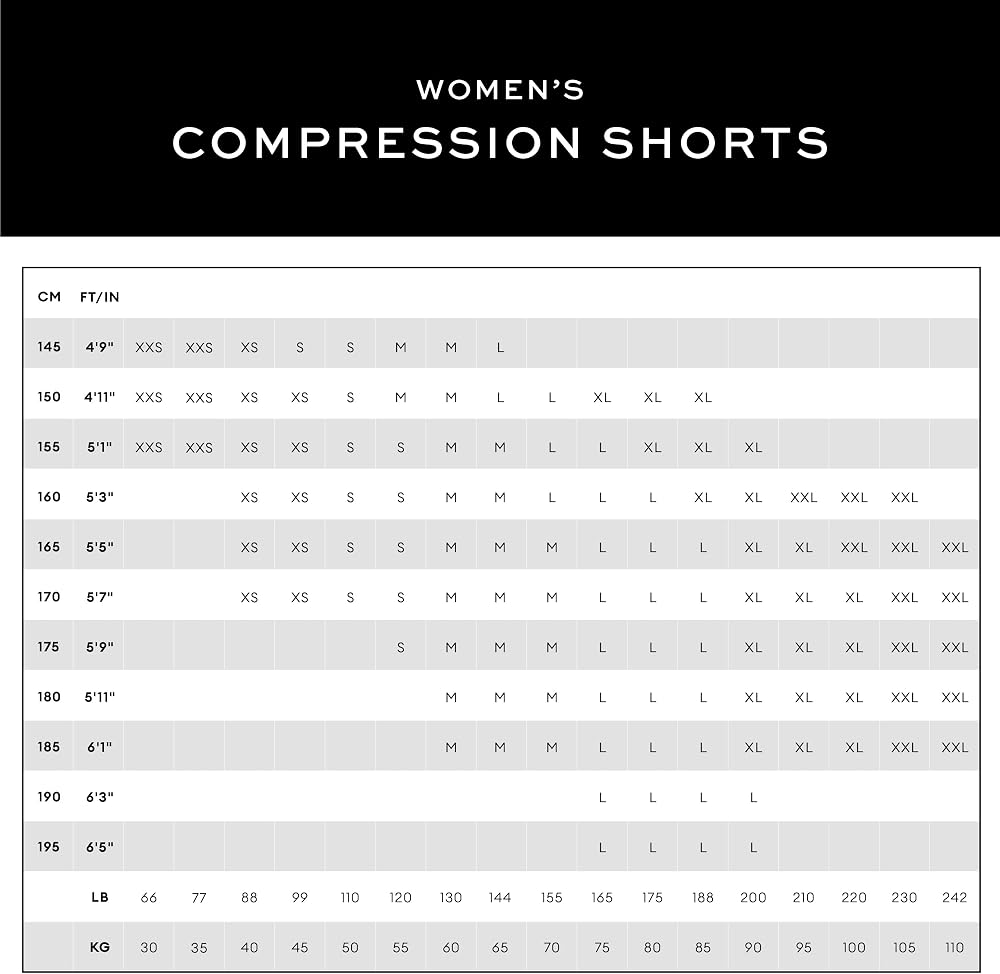Click the 145 cm row label

pos(49,347)
